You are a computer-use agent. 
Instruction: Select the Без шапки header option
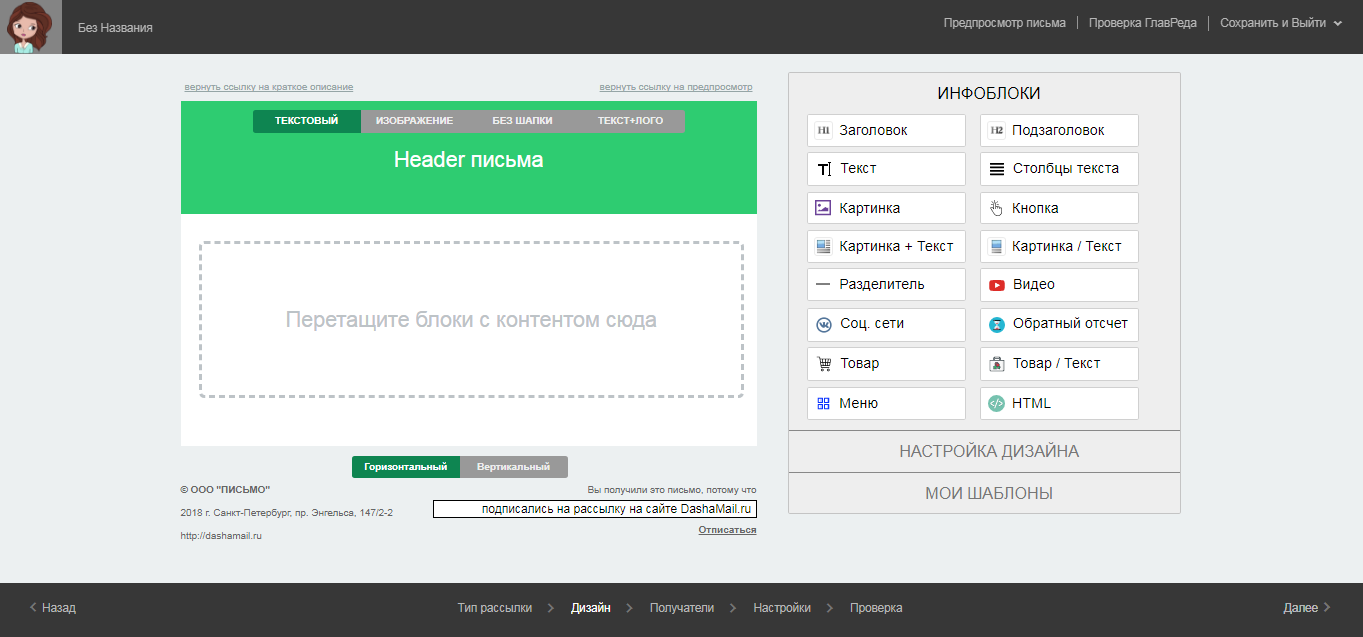(x=522, y=121)
